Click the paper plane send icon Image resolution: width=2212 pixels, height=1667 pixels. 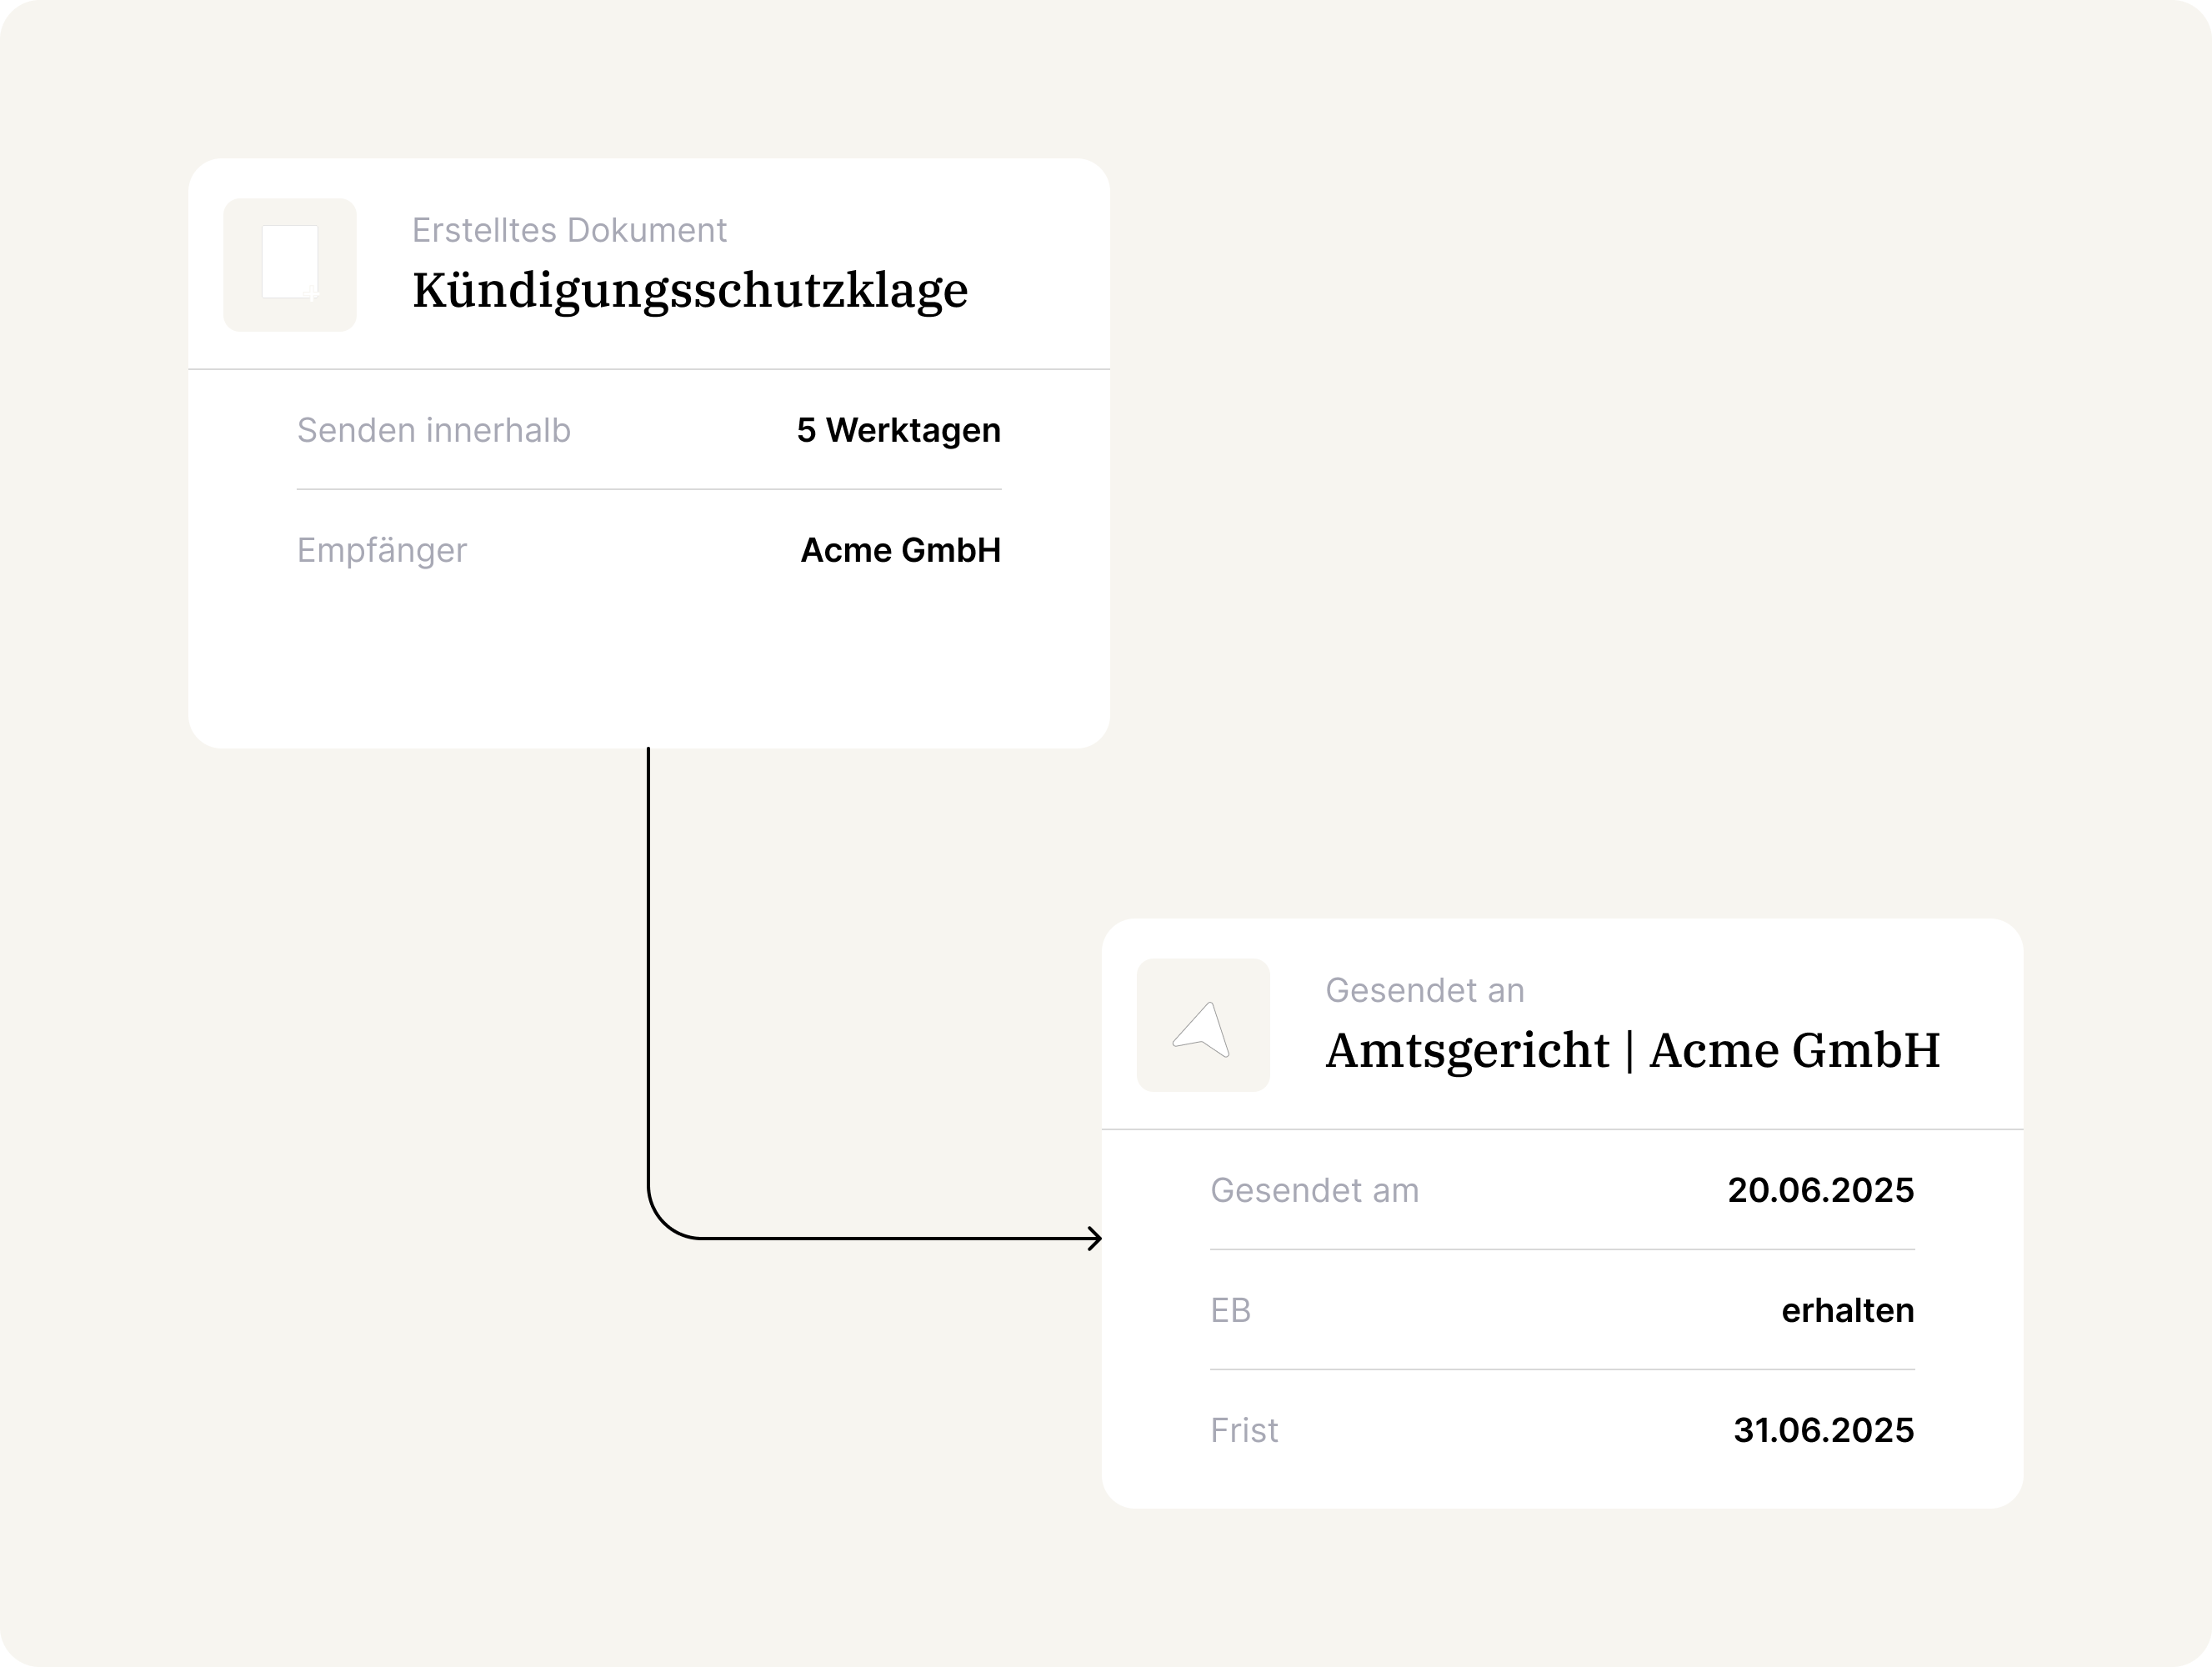tap(1202, 1026)
